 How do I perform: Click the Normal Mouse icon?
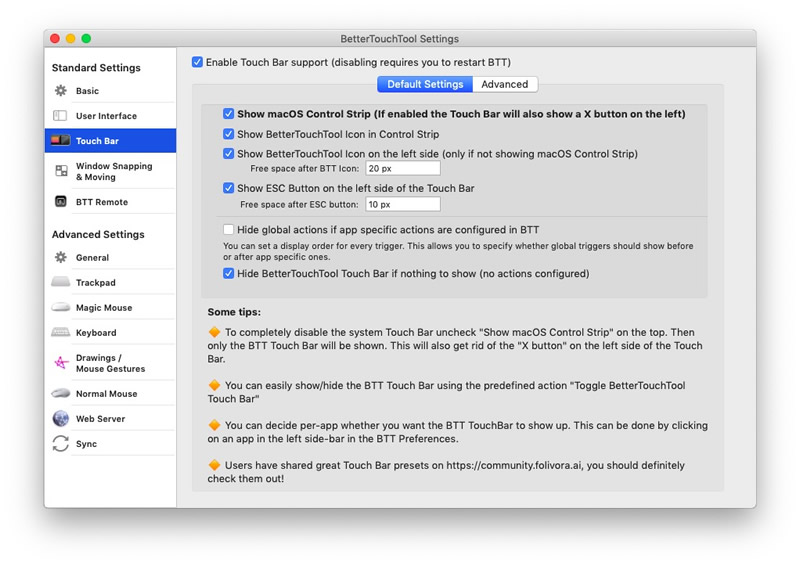click(x=61, y=393)
